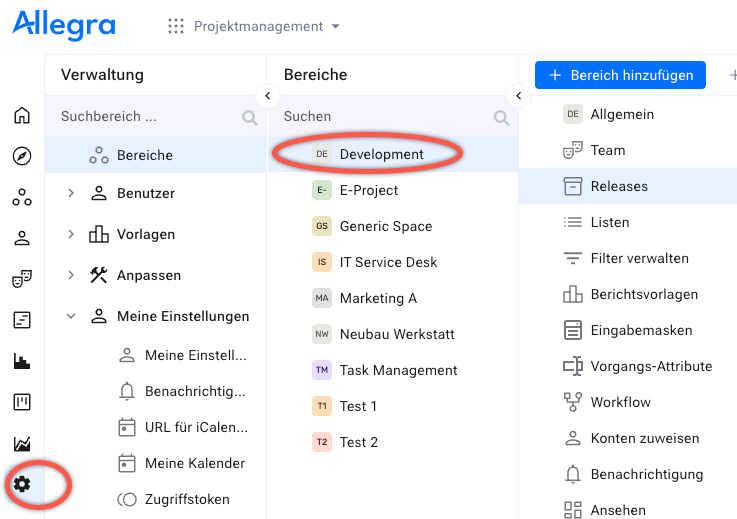
Task: Expand the Vorlagen tree node
Action: (x=71, y=234)
